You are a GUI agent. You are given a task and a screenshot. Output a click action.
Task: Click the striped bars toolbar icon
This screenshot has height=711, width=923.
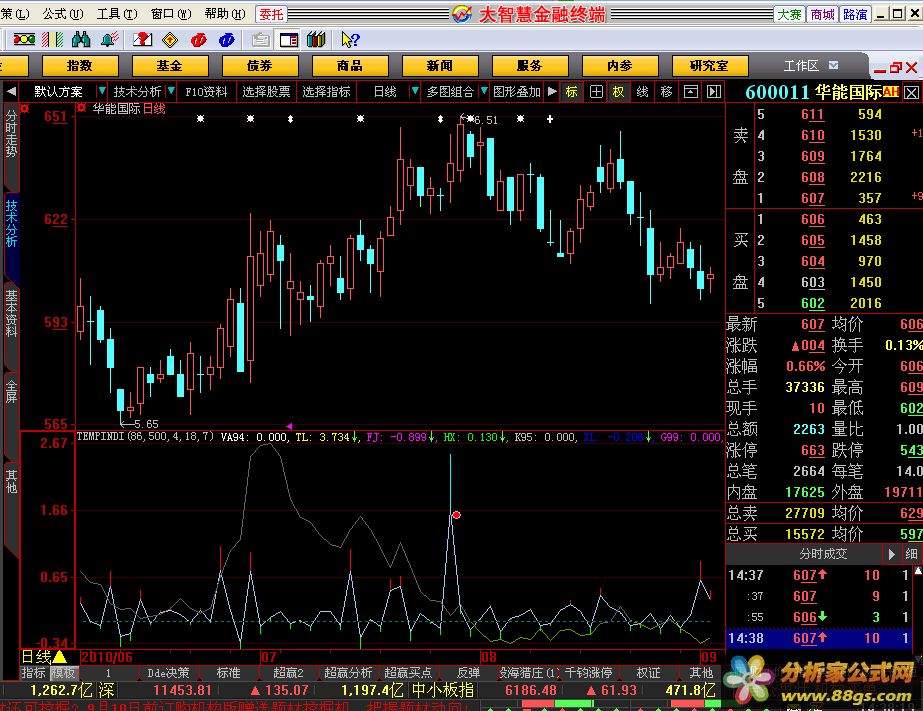(x=52, y=39)
